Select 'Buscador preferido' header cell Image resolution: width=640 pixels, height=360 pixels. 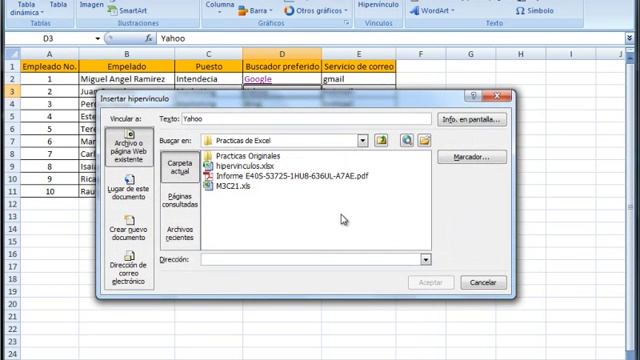(282, 66)
